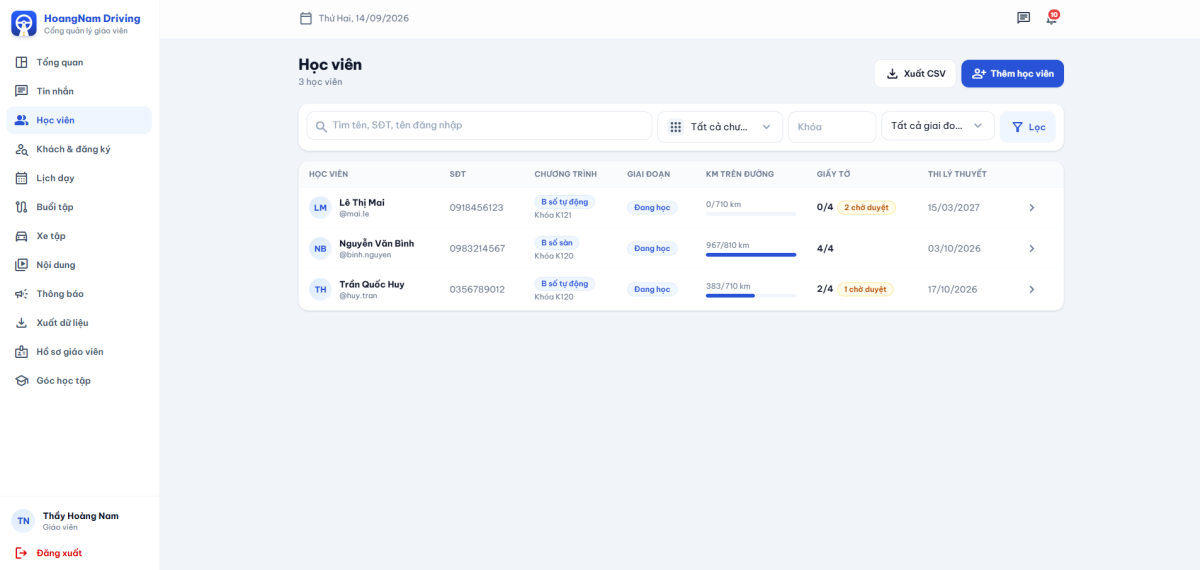The image size is (1200, 570).
Task: Click the calendar icon beside Thứ Hai date
Action: tap(306, 18)
